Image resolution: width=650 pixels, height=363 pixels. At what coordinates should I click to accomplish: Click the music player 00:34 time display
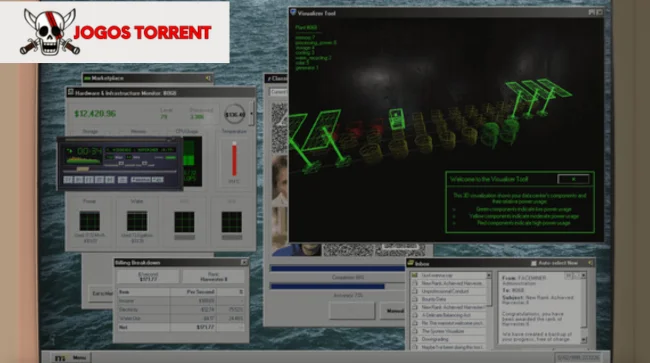click(x=90, y=151)
